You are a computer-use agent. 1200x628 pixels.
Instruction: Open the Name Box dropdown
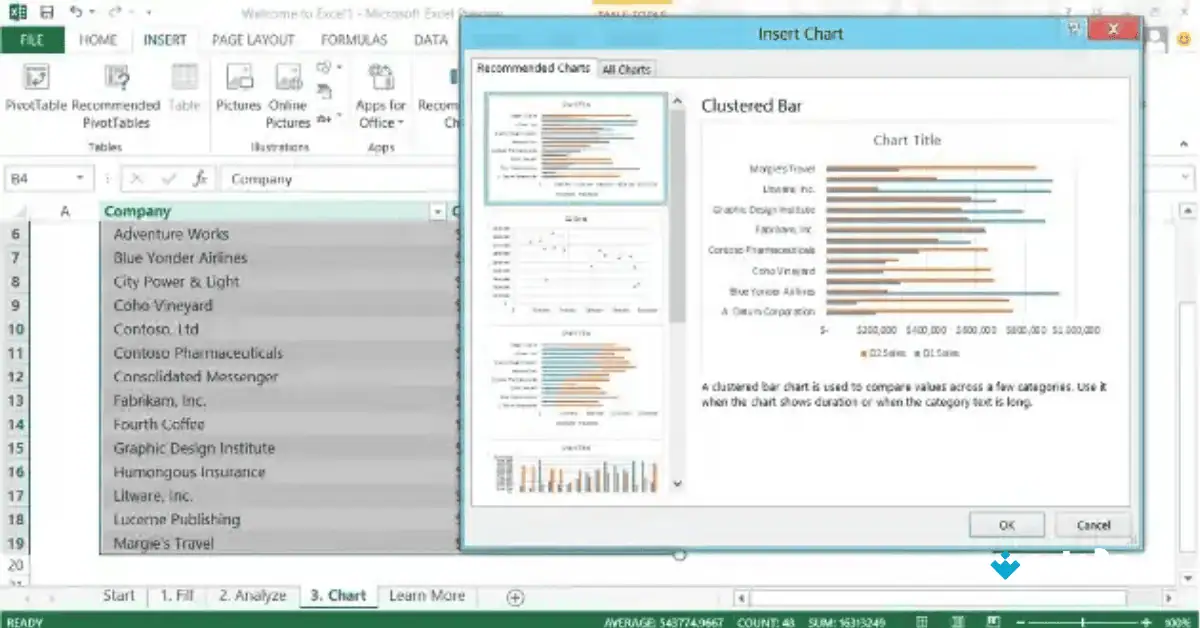(80, 177)
